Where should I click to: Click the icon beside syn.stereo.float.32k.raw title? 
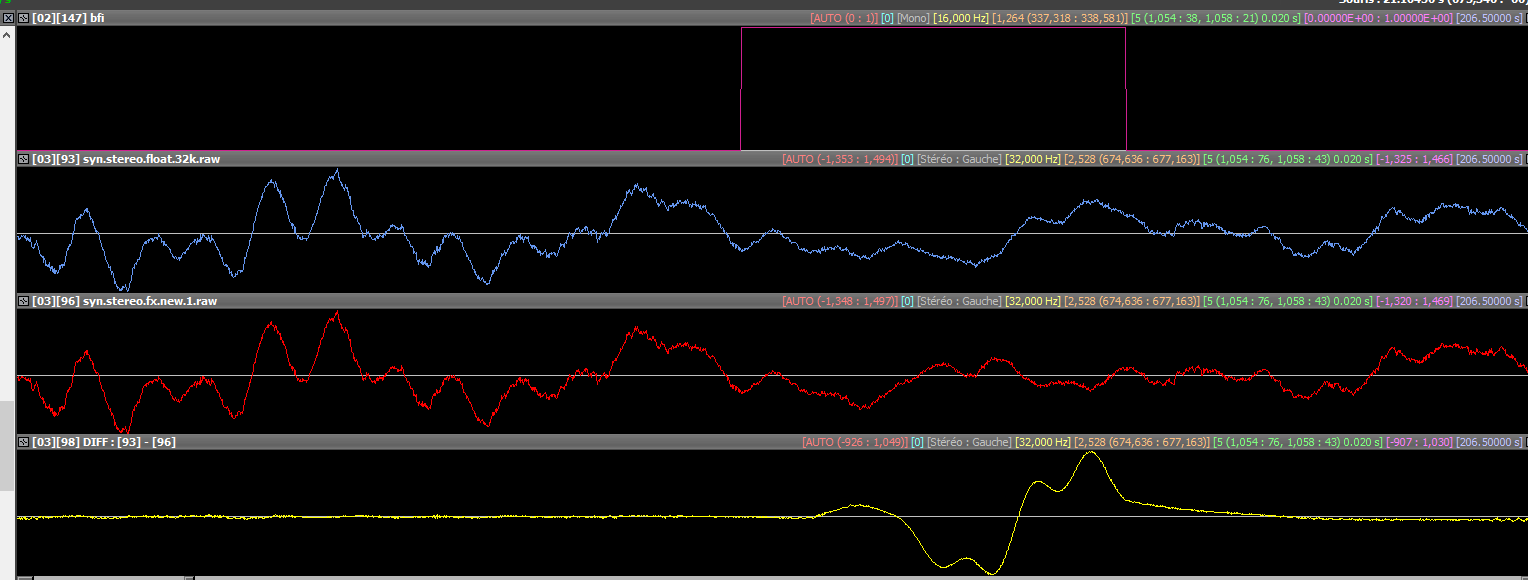pyautogui.click(x=24, y=159)
